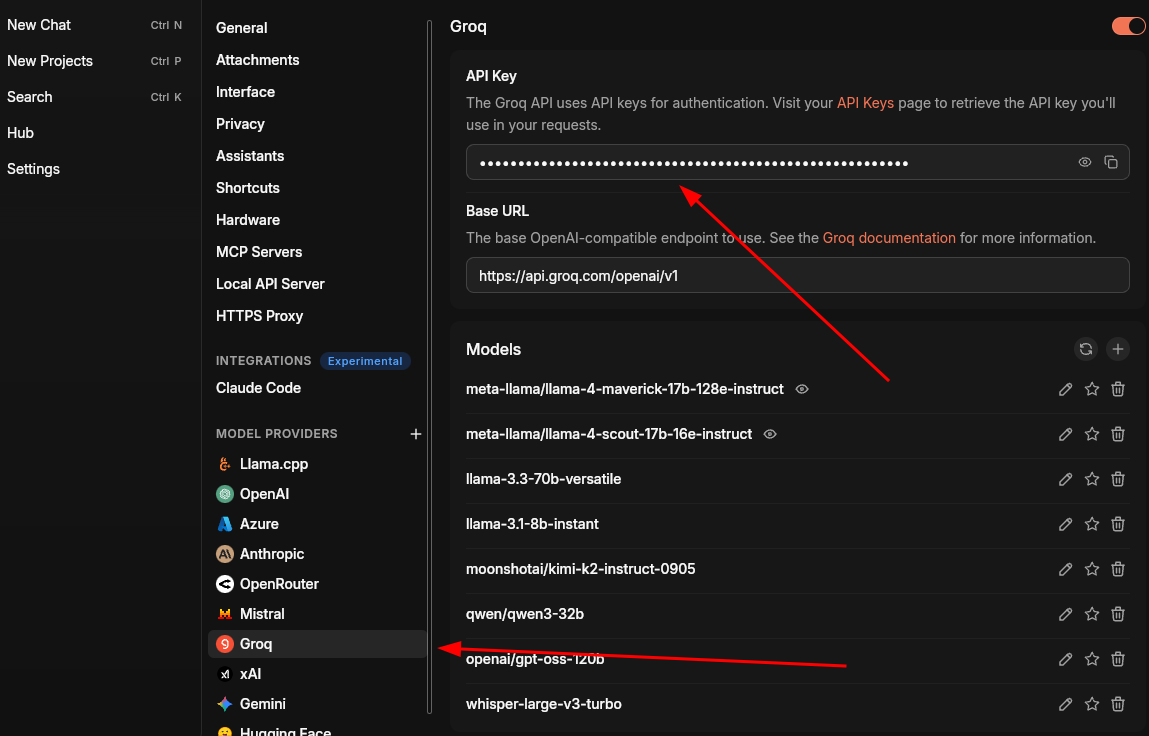Select OpenAI provider
The width and height of the screenshot is (1149, 736).
point(317,494)
